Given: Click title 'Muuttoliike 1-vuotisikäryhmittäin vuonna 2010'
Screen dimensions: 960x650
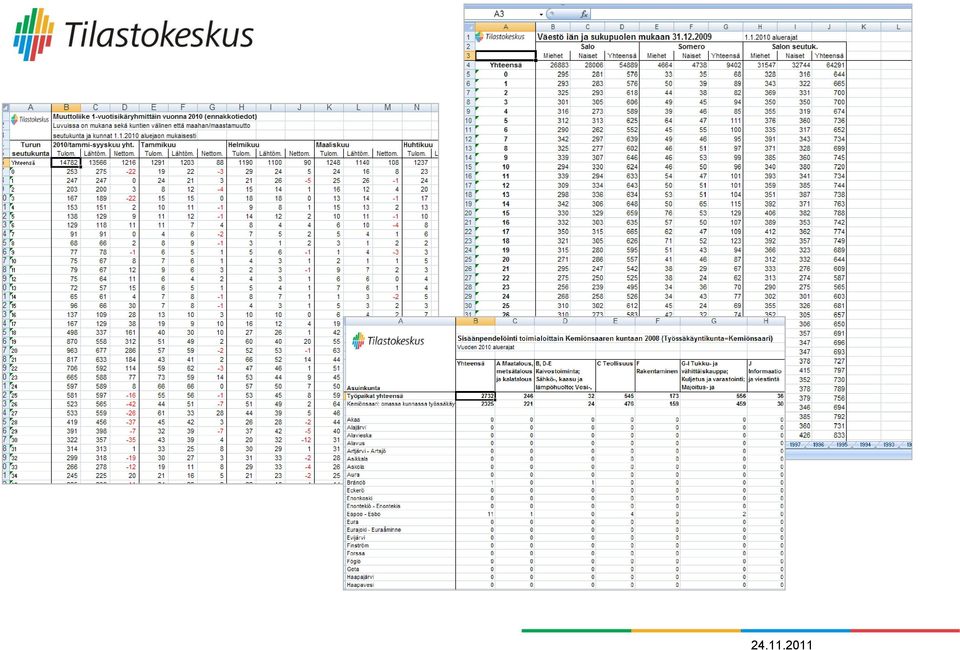Looking at the screenshot, I should pyautogui.click(x=155, y=116).
